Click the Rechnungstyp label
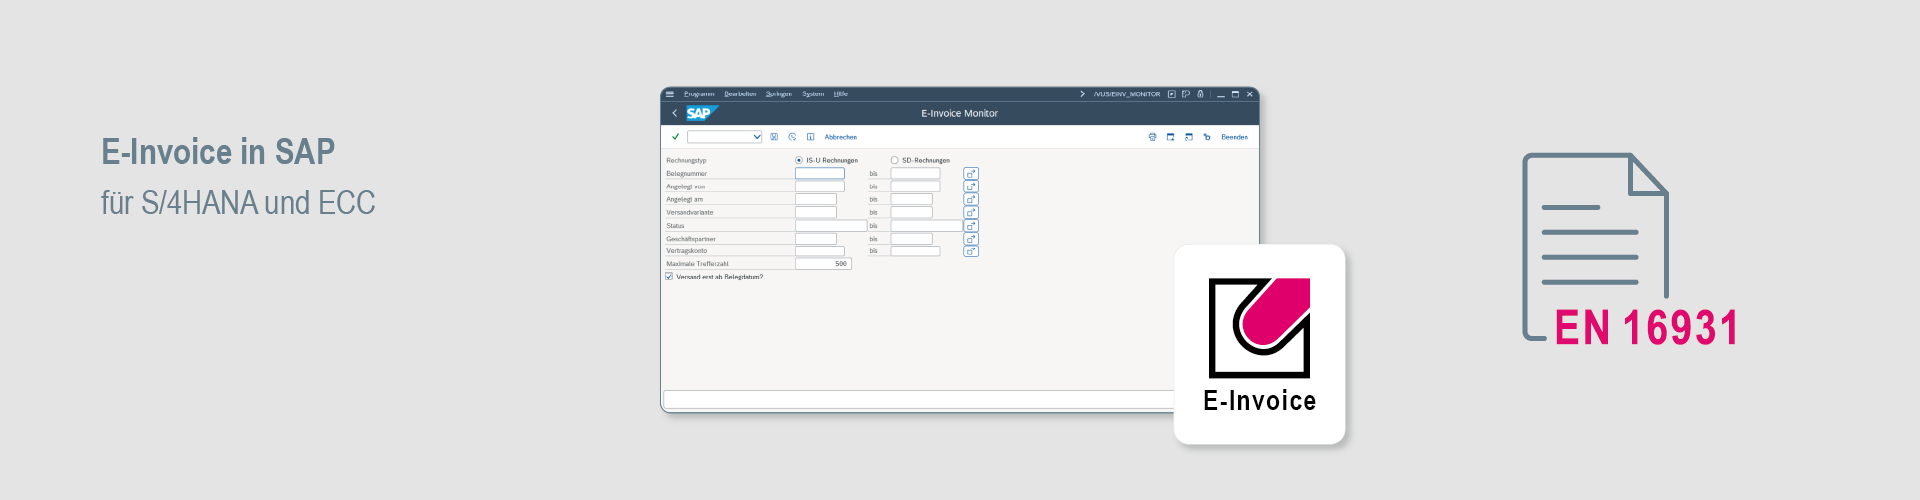 tap(686, 160)
